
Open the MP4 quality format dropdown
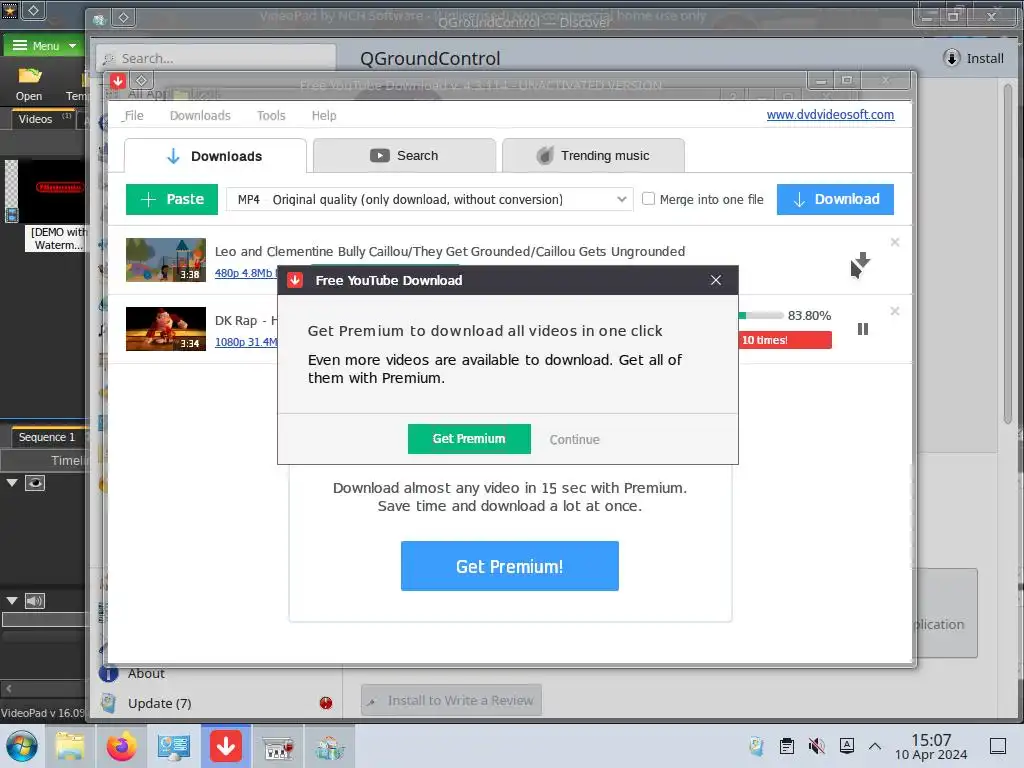(430, 199)
